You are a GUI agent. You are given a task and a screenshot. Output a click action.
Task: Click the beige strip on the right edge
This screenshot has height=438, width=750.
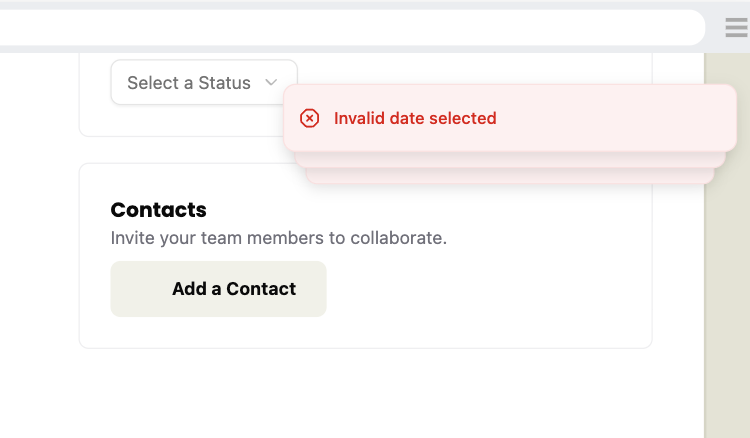[727, 300]
